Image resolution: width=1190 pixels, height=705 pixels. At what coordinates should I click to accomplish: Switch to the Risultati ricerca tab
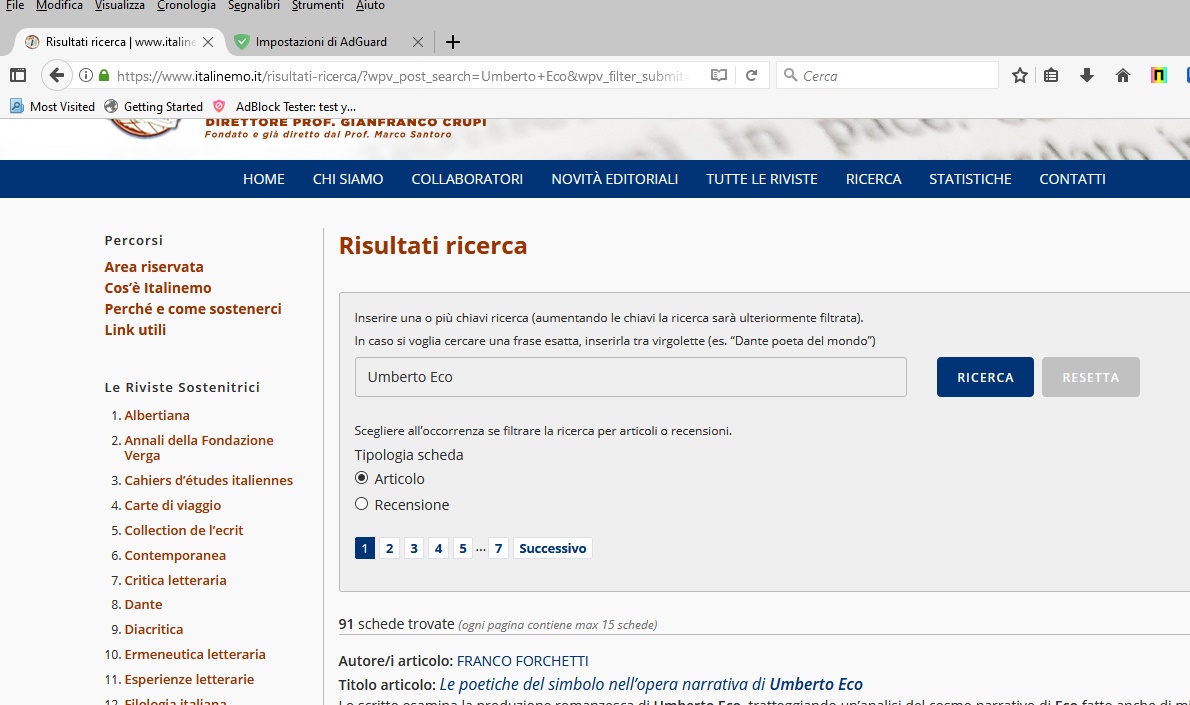click(x=120, y=42)
